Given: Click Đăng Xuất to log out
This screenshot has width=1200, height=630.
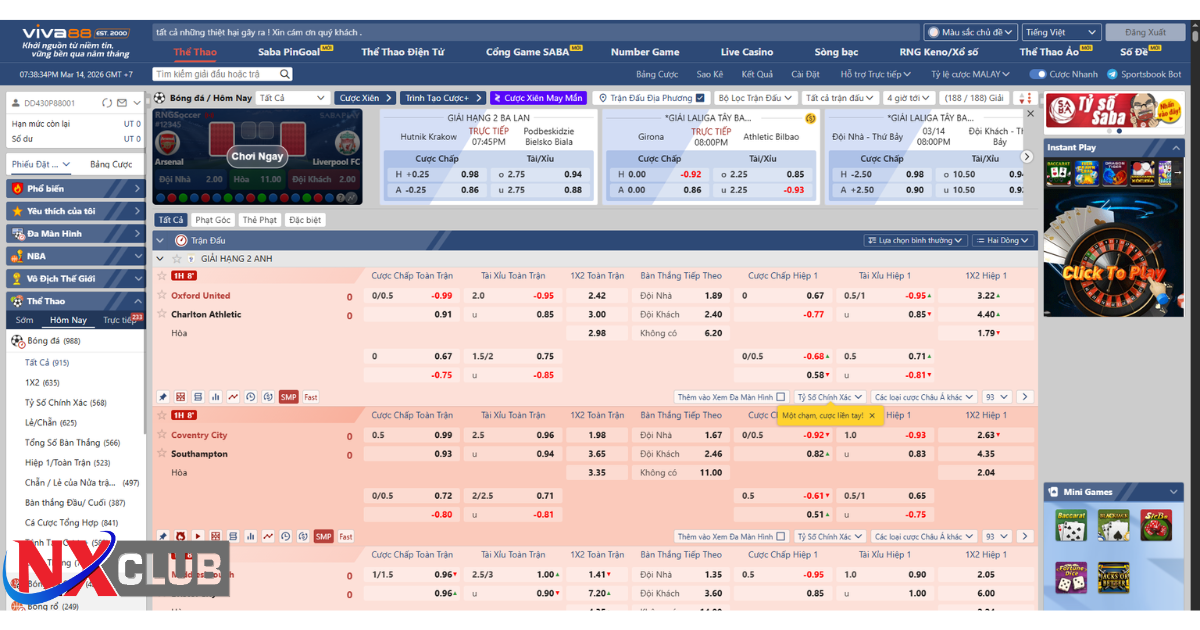Looking at the screenshot, I should [x=1145, y=31].
